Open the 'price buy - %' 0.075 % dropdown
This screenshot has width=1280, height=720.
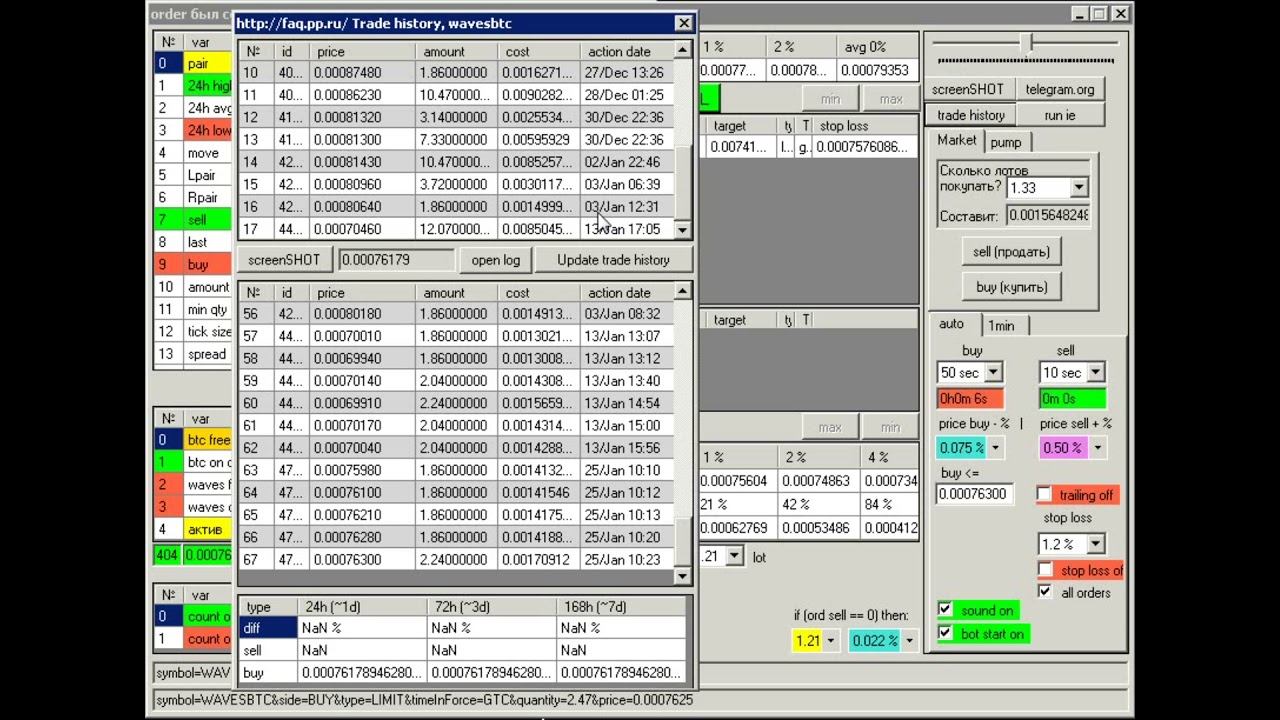tap(996, 448)
